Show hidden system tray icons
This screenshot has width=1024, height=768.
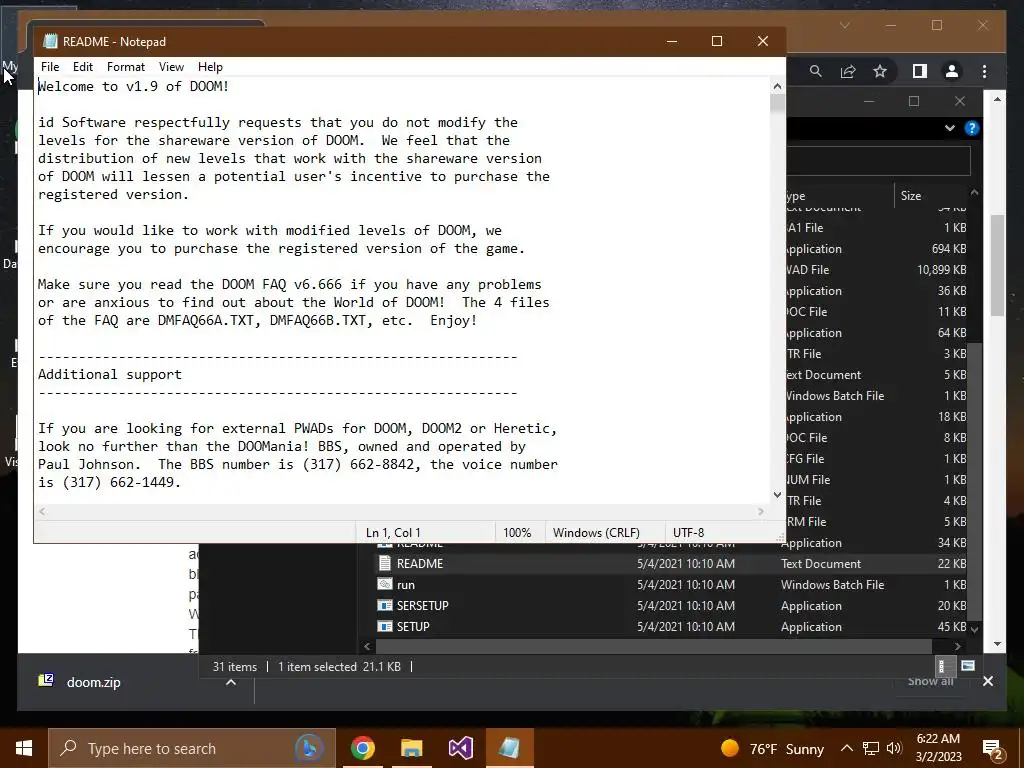tap(846, 748)
